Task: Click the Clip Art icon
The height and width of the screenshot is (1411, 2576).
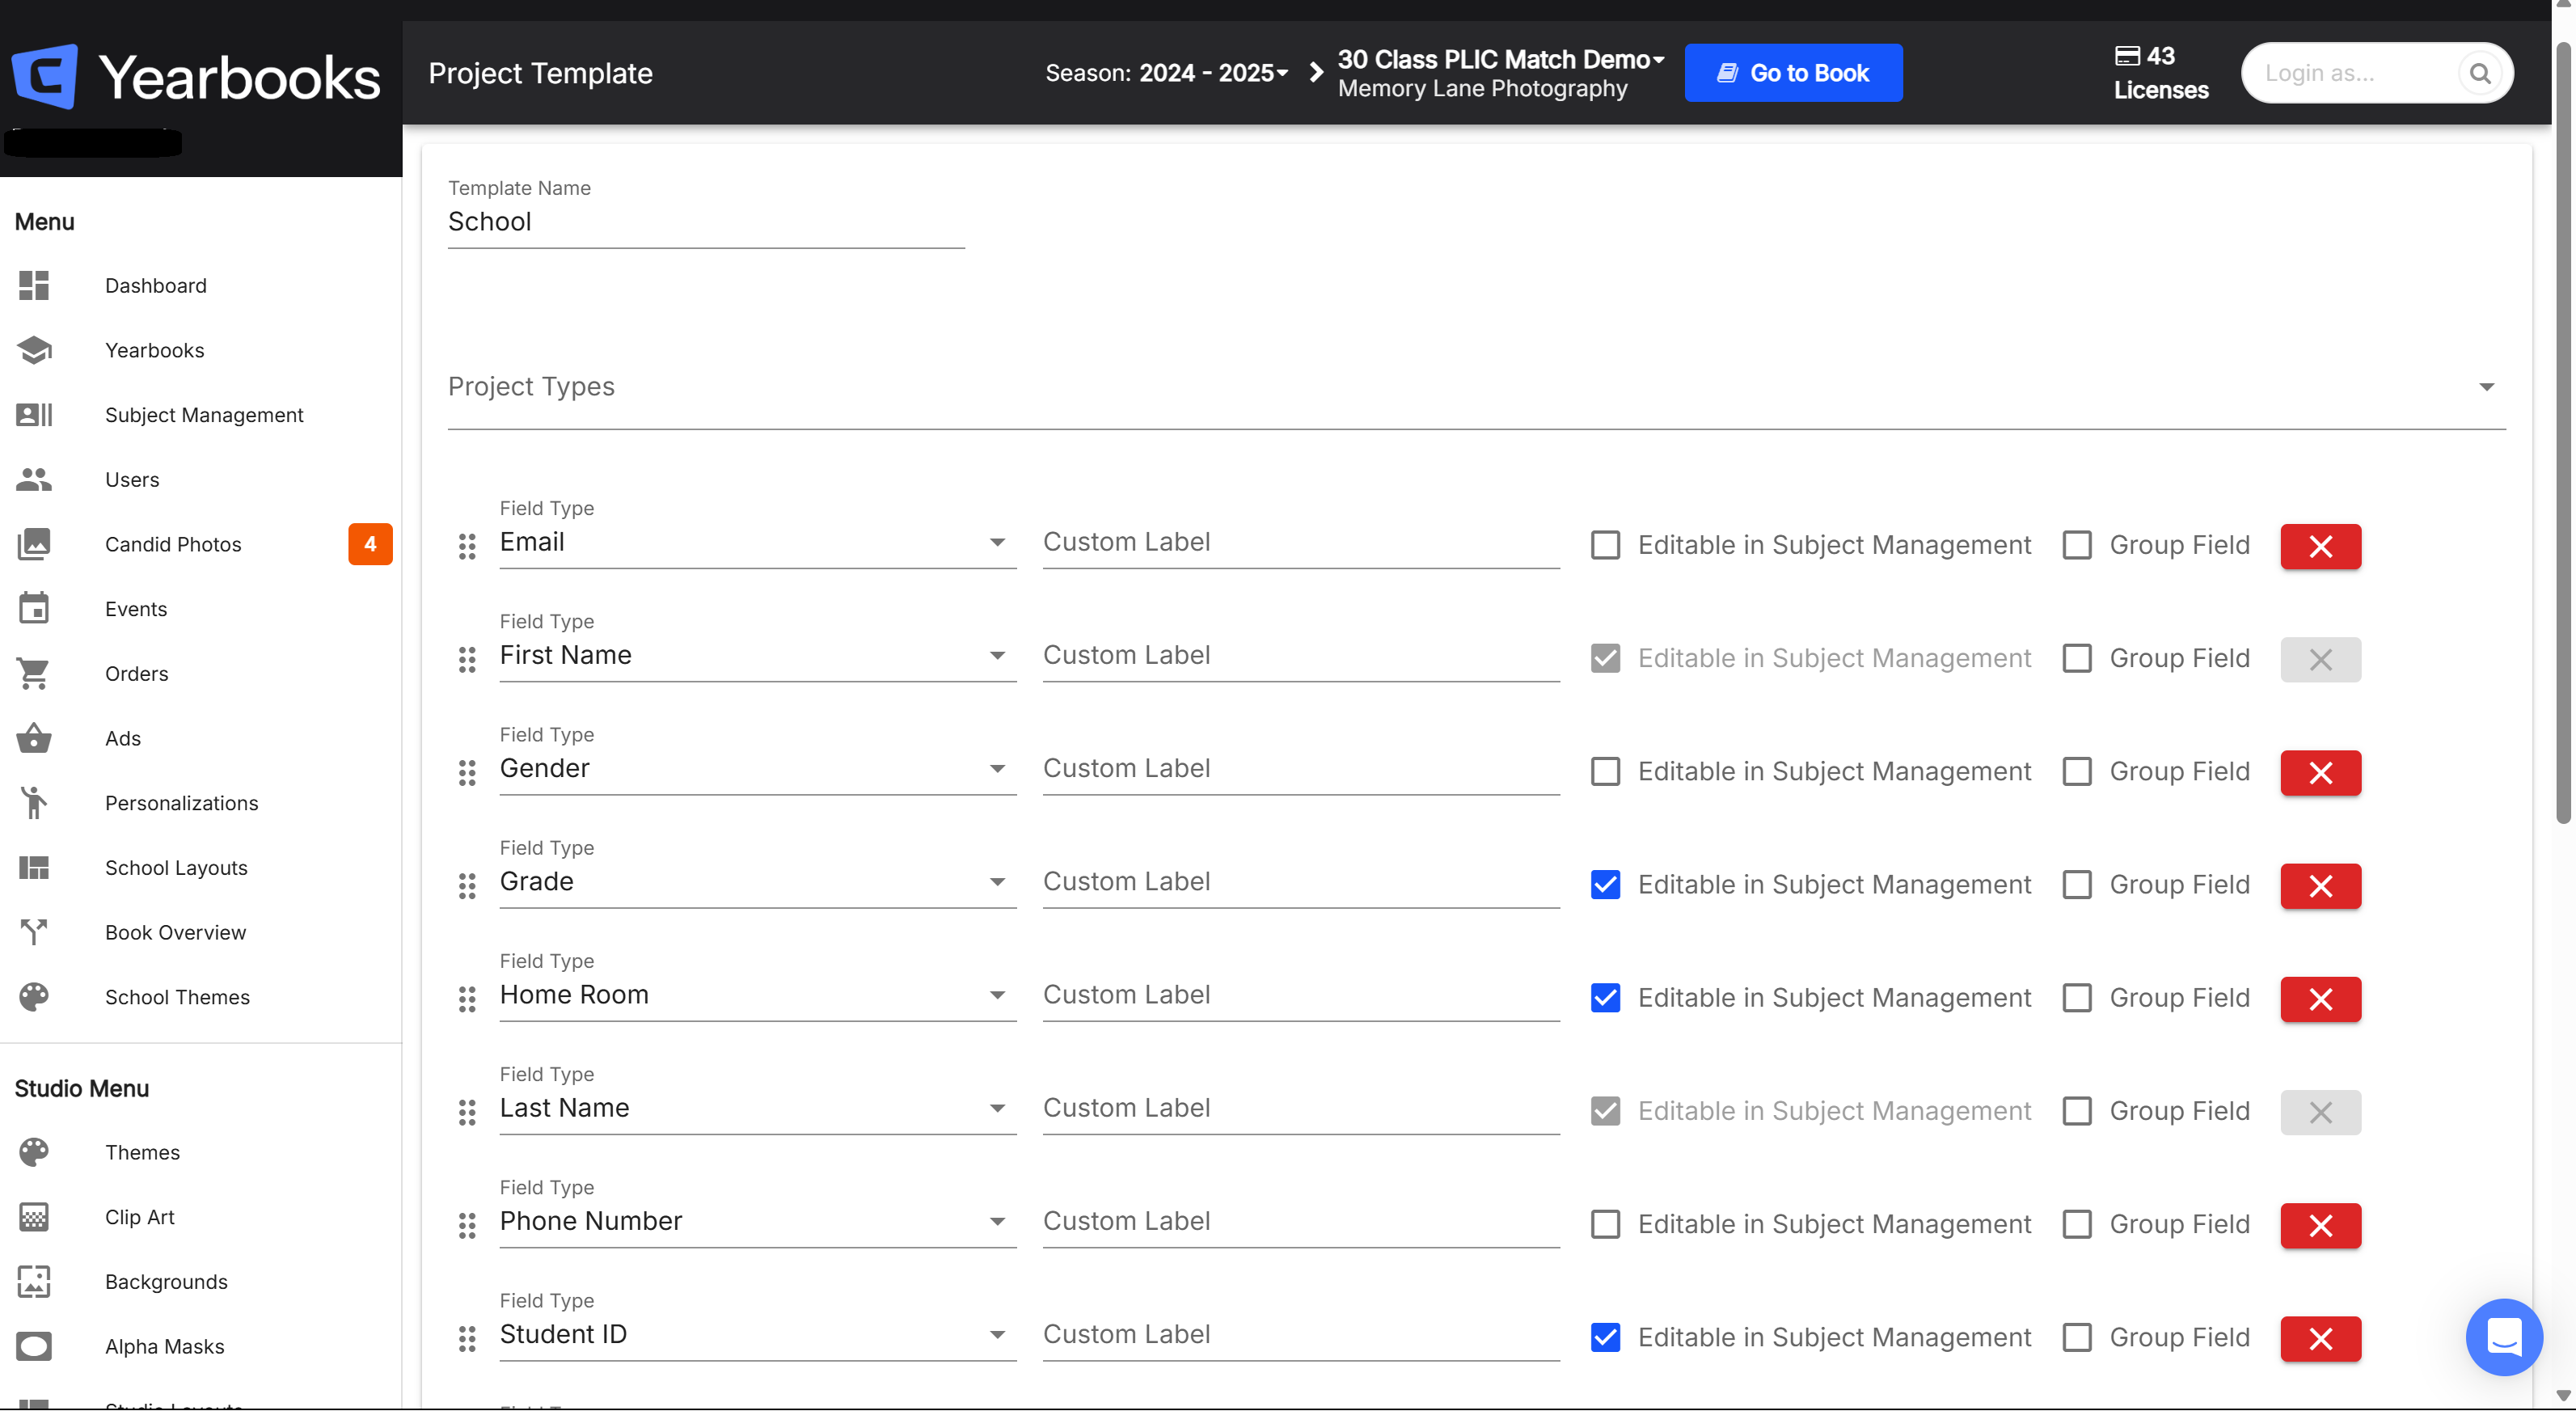Action: click(x=34, y=1217)
